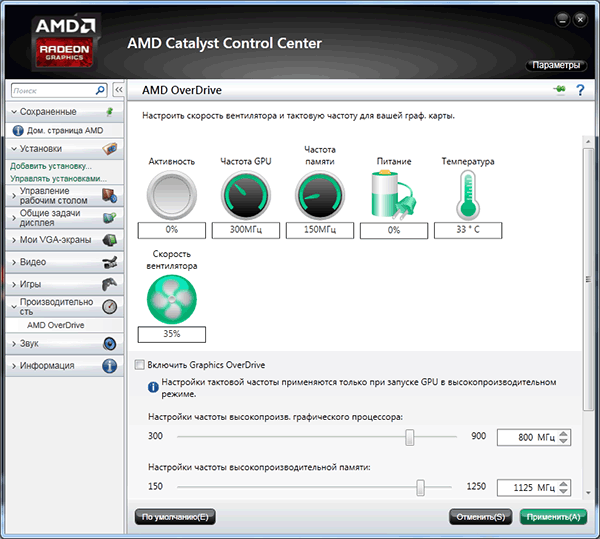Open help with the question mark icon
Image resolution: width=600 pixels, height=539 pixels.
(580, 90)
